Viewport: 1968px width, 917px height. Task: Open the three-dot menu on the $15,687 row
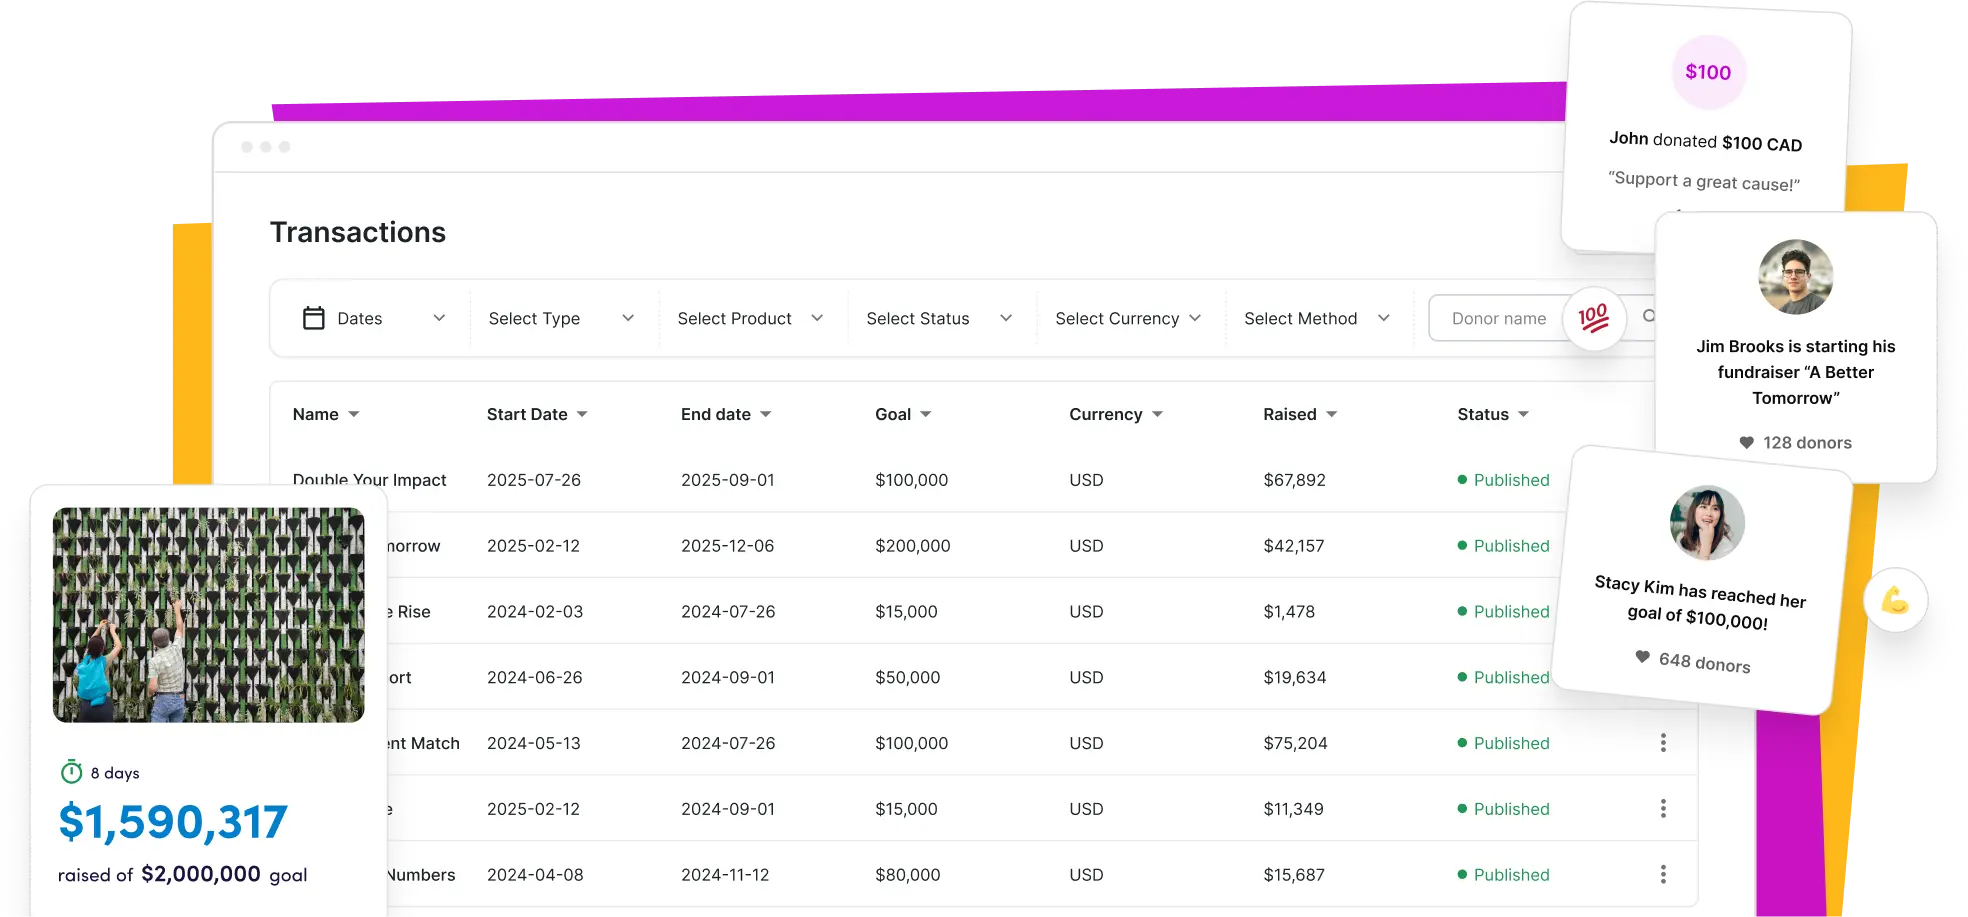click(x=1663, y=874)
